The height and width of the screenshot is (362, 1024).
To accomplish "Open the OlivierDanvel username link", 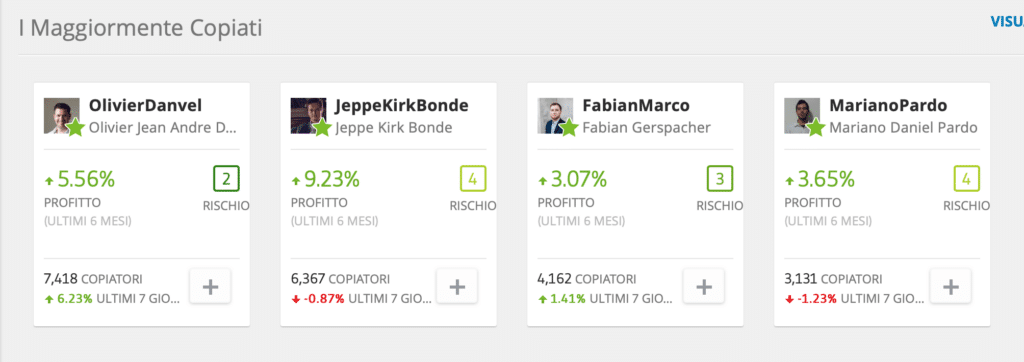I will [145, 106].
